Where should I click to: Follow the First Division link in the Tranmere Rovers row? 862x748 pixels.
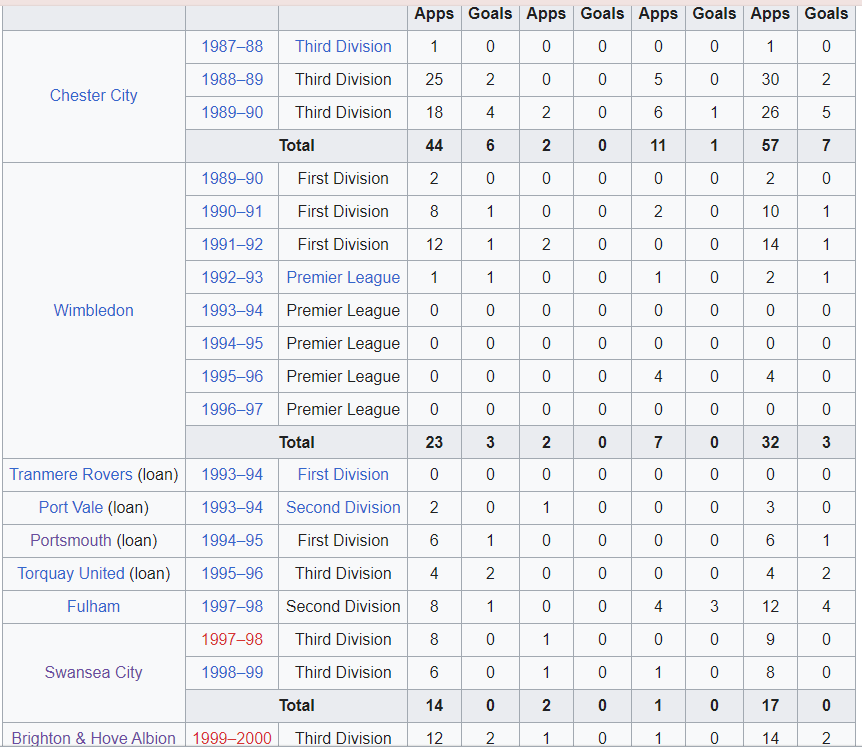coord(343,474)
